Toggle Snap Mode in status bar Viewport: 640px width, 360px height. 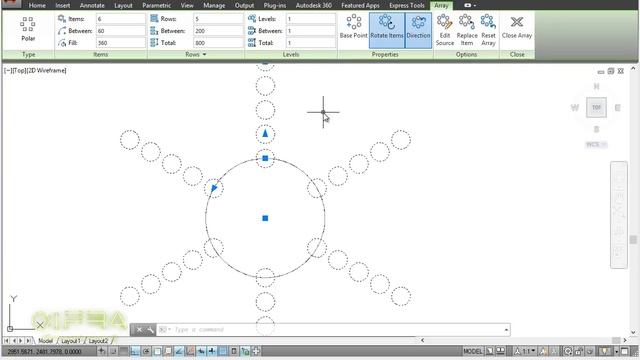pos(113,351)
